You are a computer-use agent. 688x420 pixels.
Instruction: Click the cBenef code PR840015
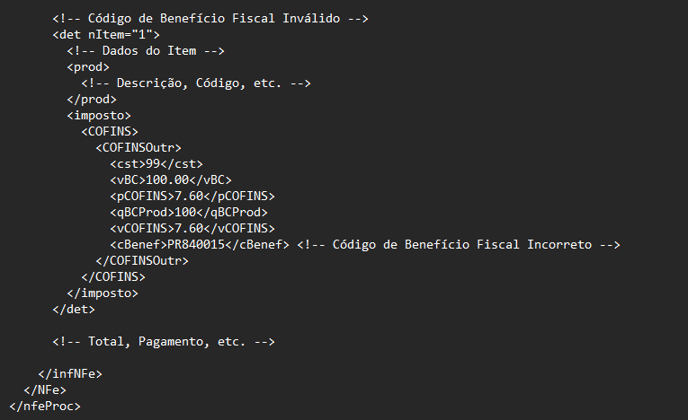pyautogui.click(x=196, y=245)
